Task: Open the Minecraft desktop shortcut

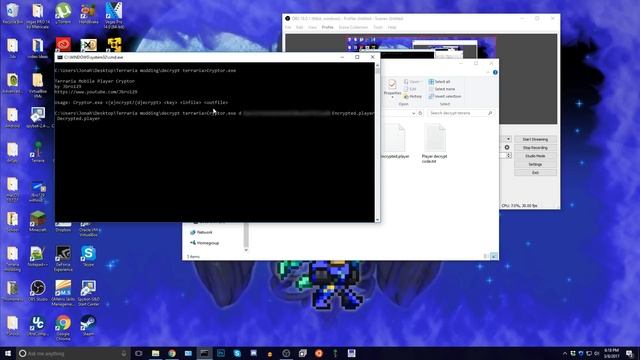Action: pos(38,221)
